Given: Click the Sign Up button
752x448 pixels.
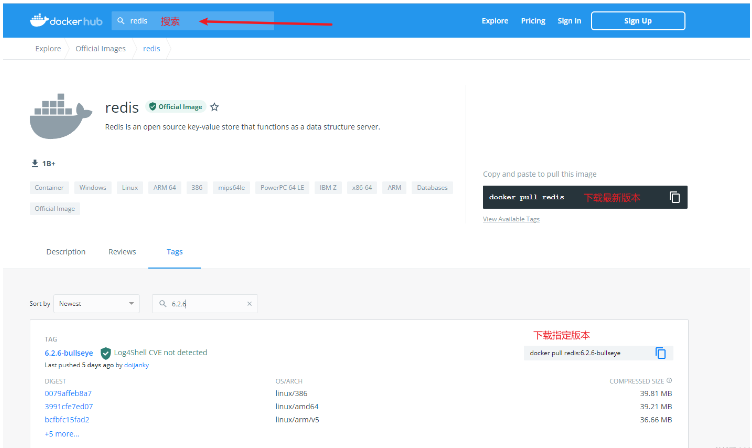Looking at the screenshot, I should tap(638, 21).
